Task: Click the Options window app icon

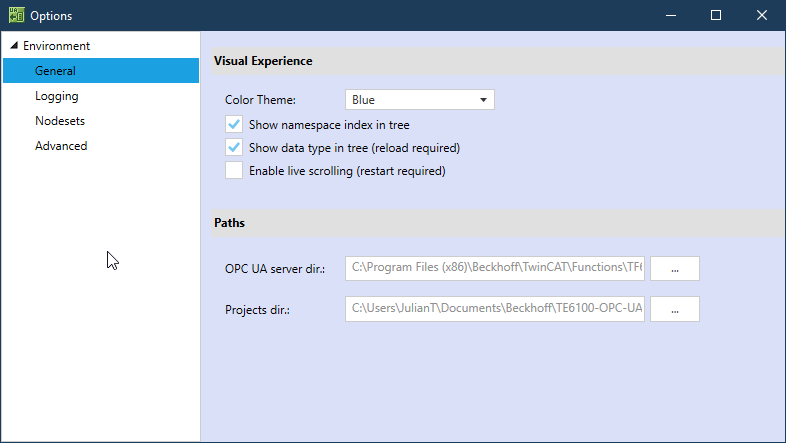Action: (x=16, y=15)
